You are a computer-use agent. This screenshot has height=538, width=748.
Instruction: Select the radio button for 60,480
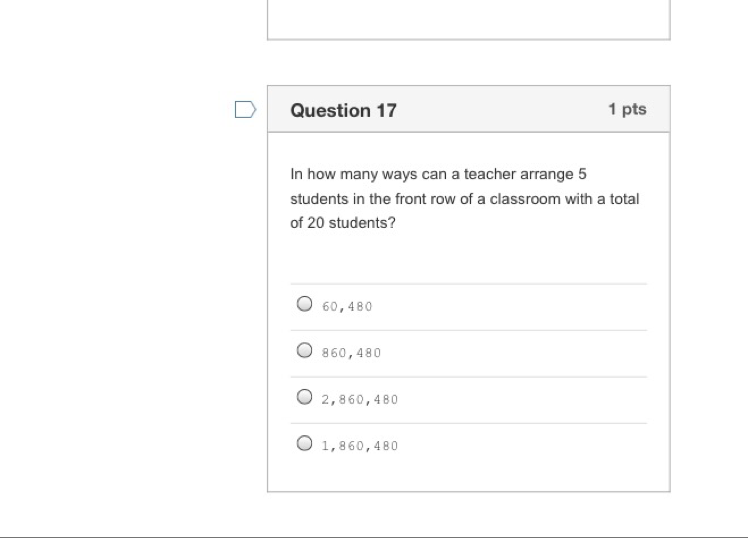(304, 305)
